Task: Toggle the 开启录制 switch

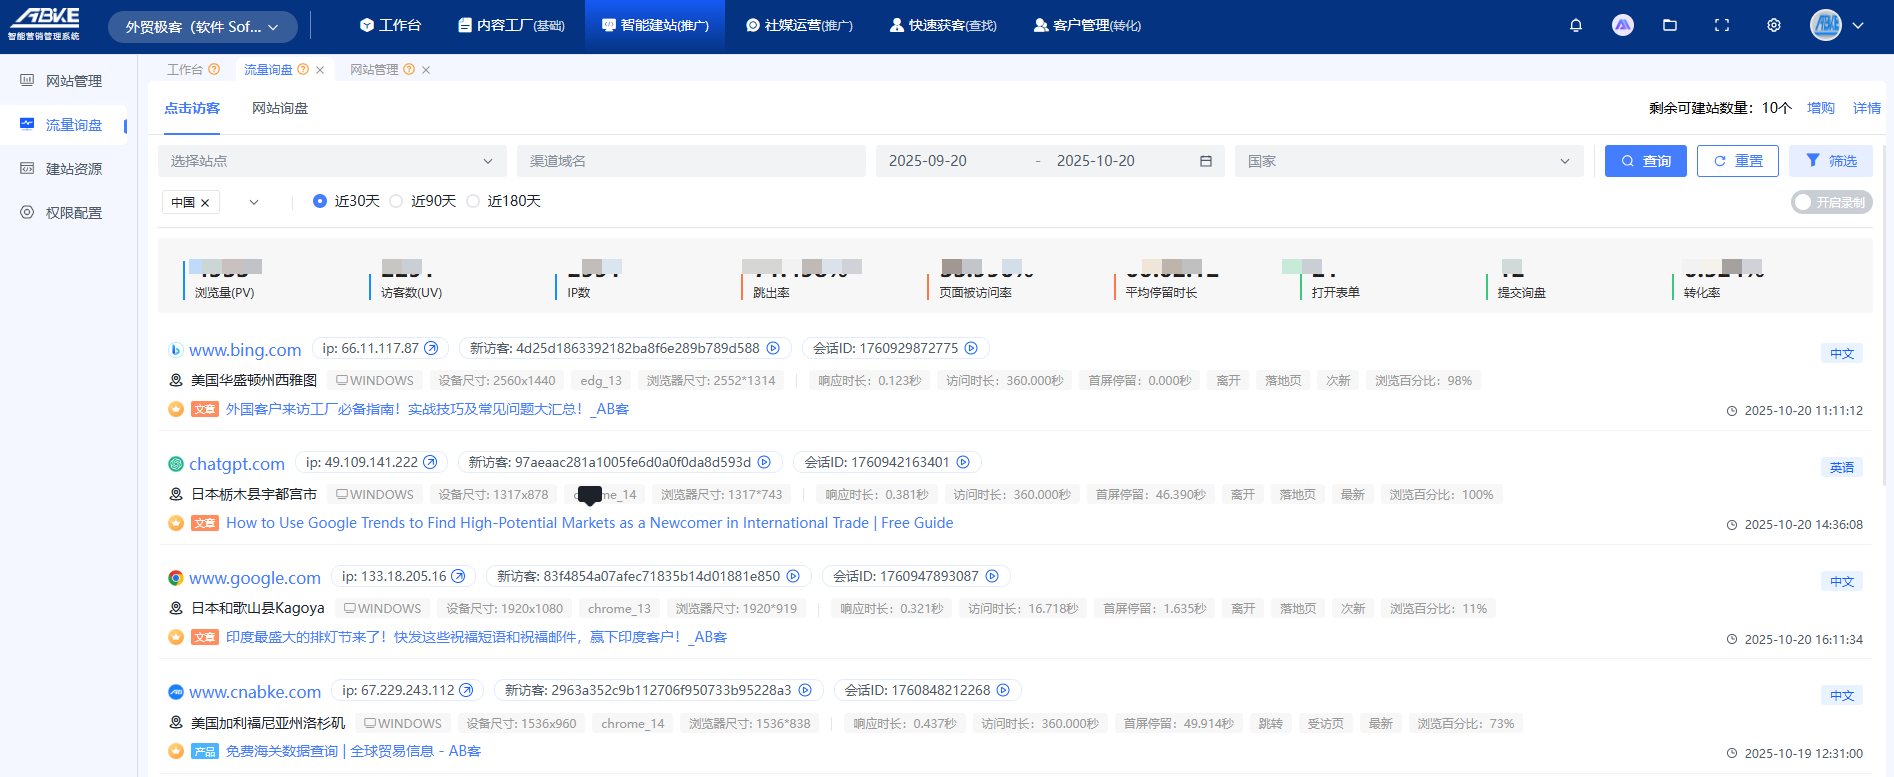Action: tap(1830, 202)
